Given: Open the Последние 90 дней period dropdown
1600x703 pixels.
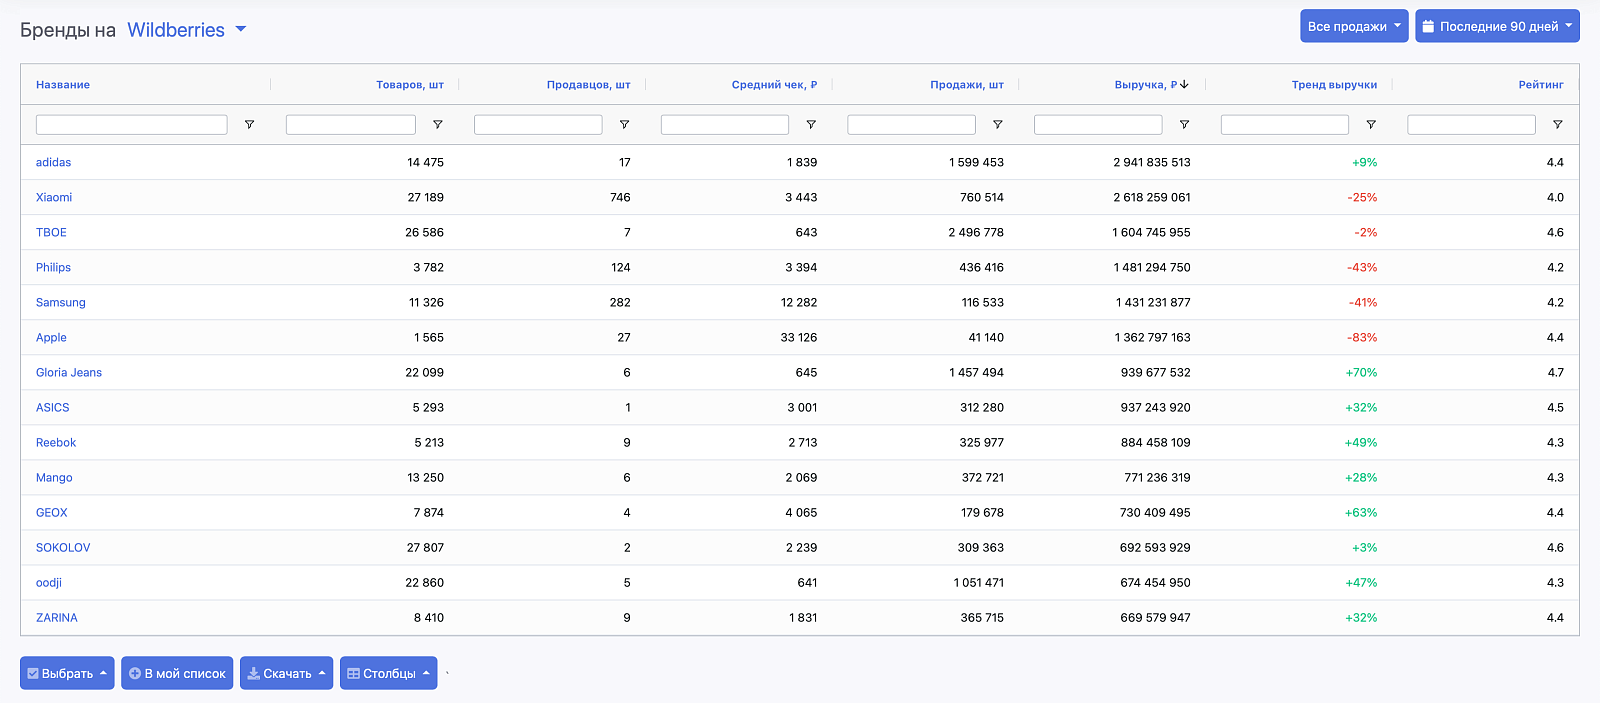Looking at the screenshot, I should 1497,26.
